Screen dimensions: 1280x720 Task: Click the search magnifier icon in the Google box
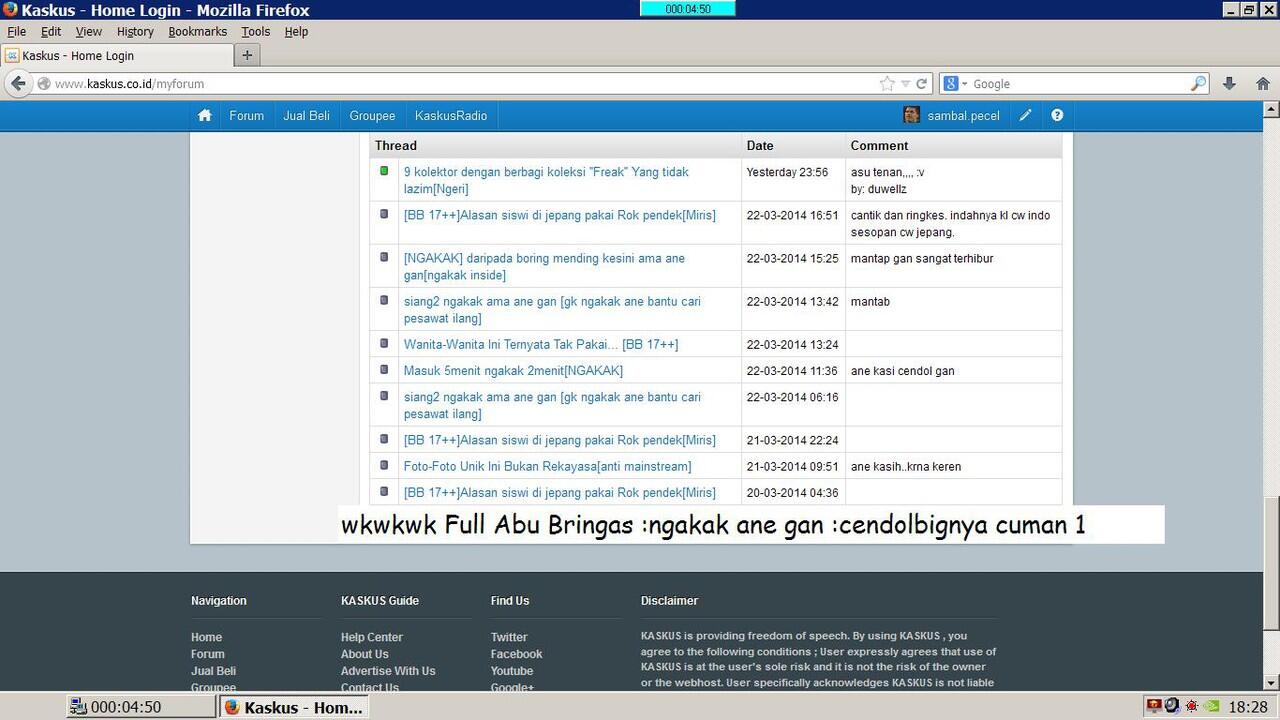pos(1198,84)
